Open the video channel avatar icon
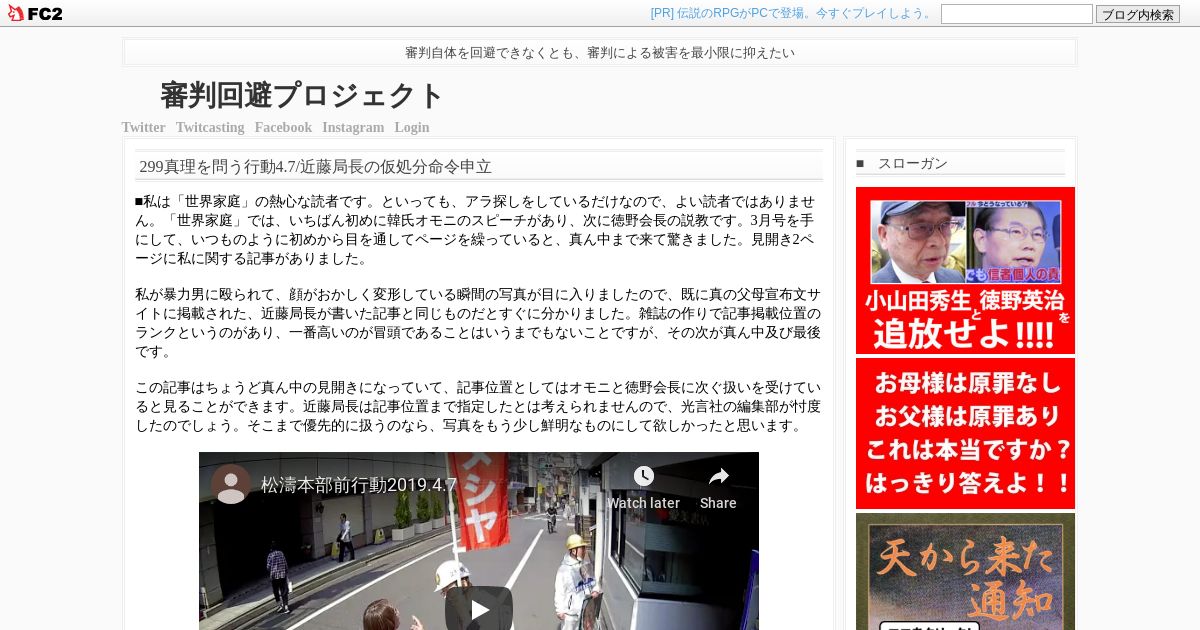Screen dimensions: 1200x630 [231, 484]
